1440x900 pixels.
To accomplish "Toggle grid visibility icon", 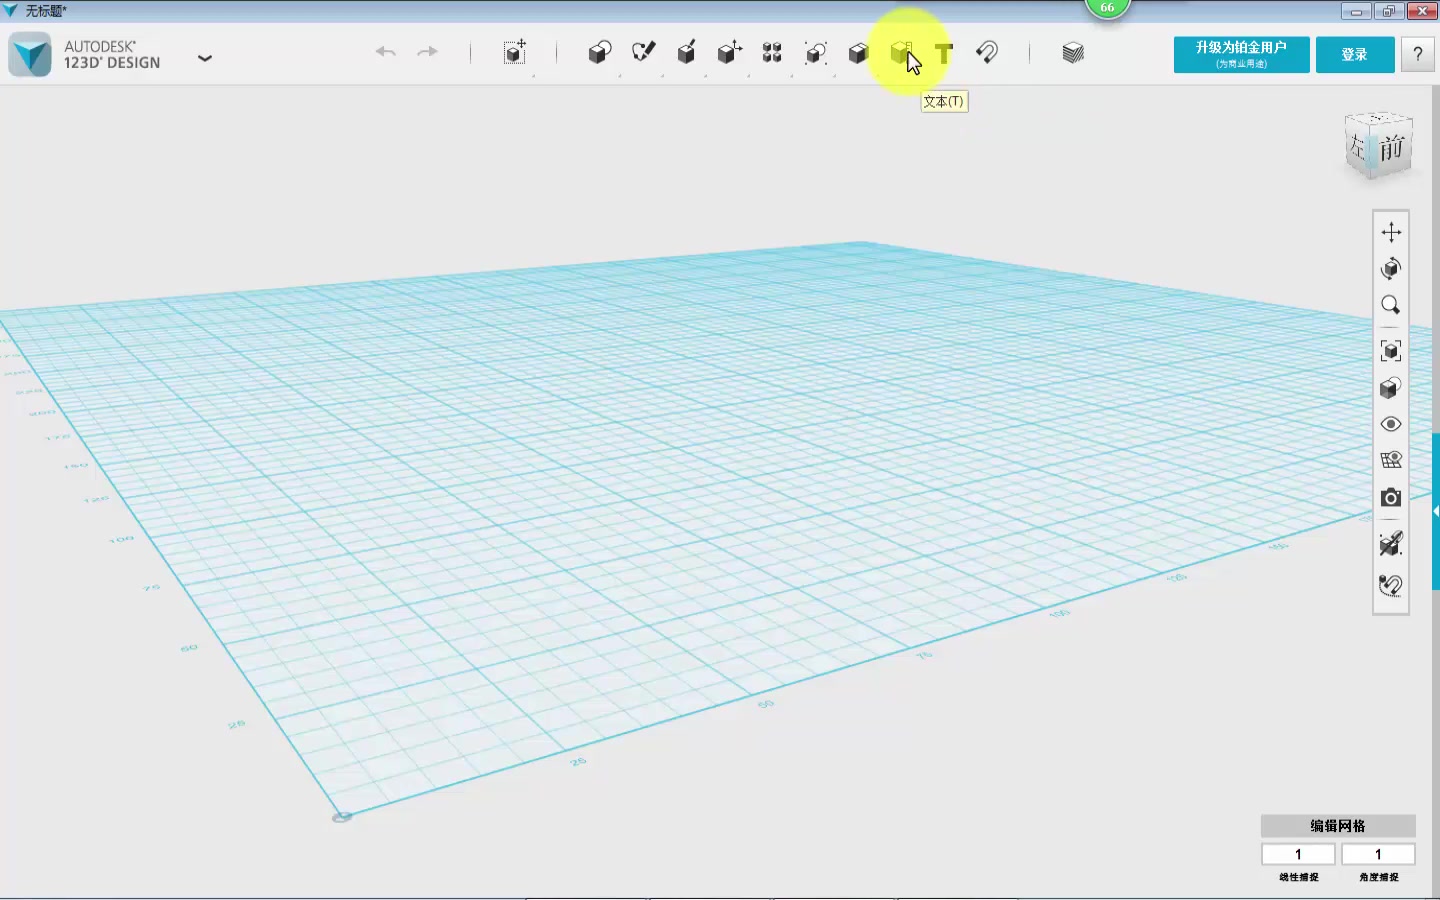I will click(1391, 460).
